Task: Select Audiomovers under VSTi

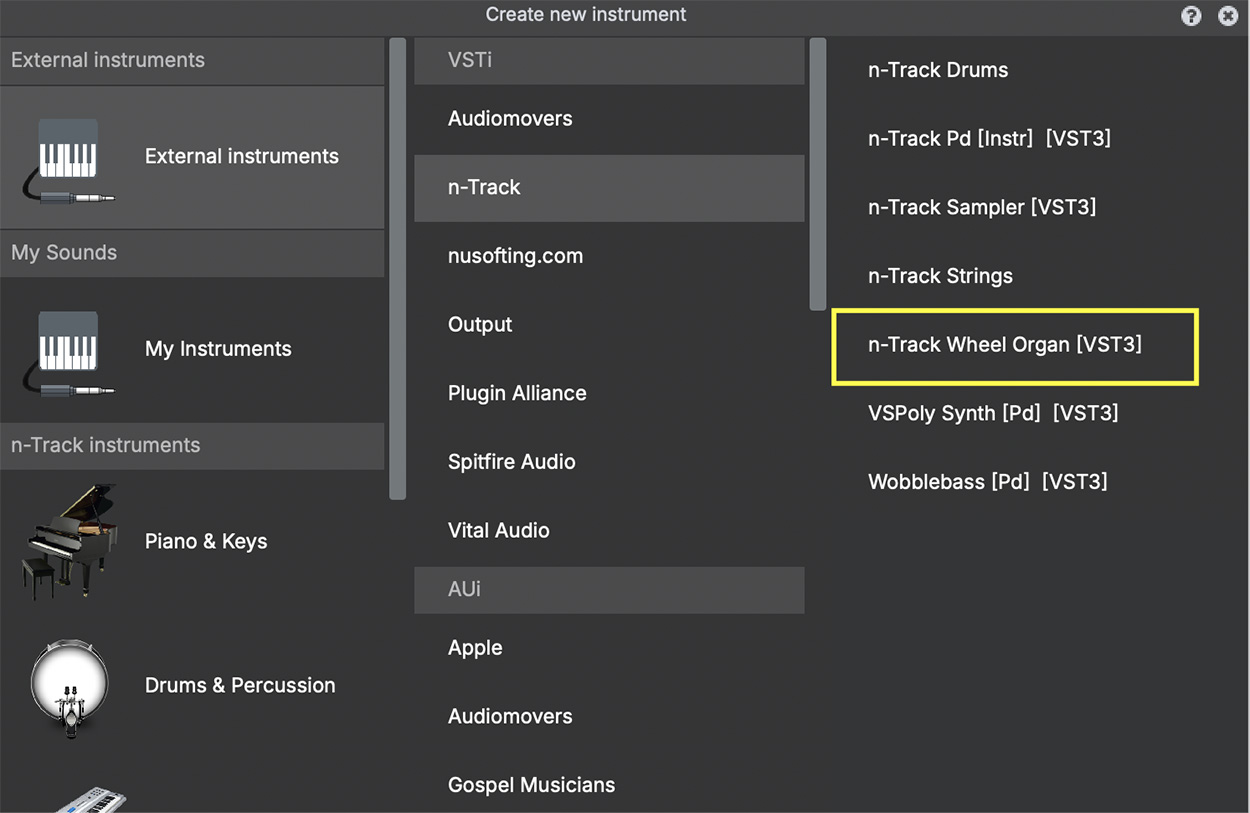Action: pos(609,119)
